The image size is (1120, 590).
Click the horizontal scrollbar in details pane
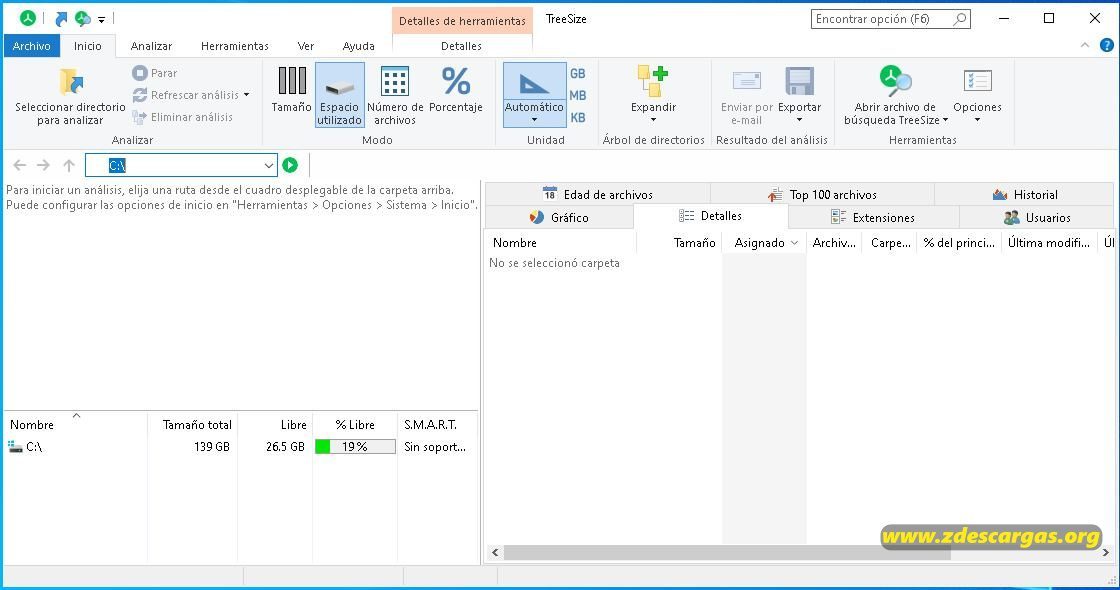point(727,552)
